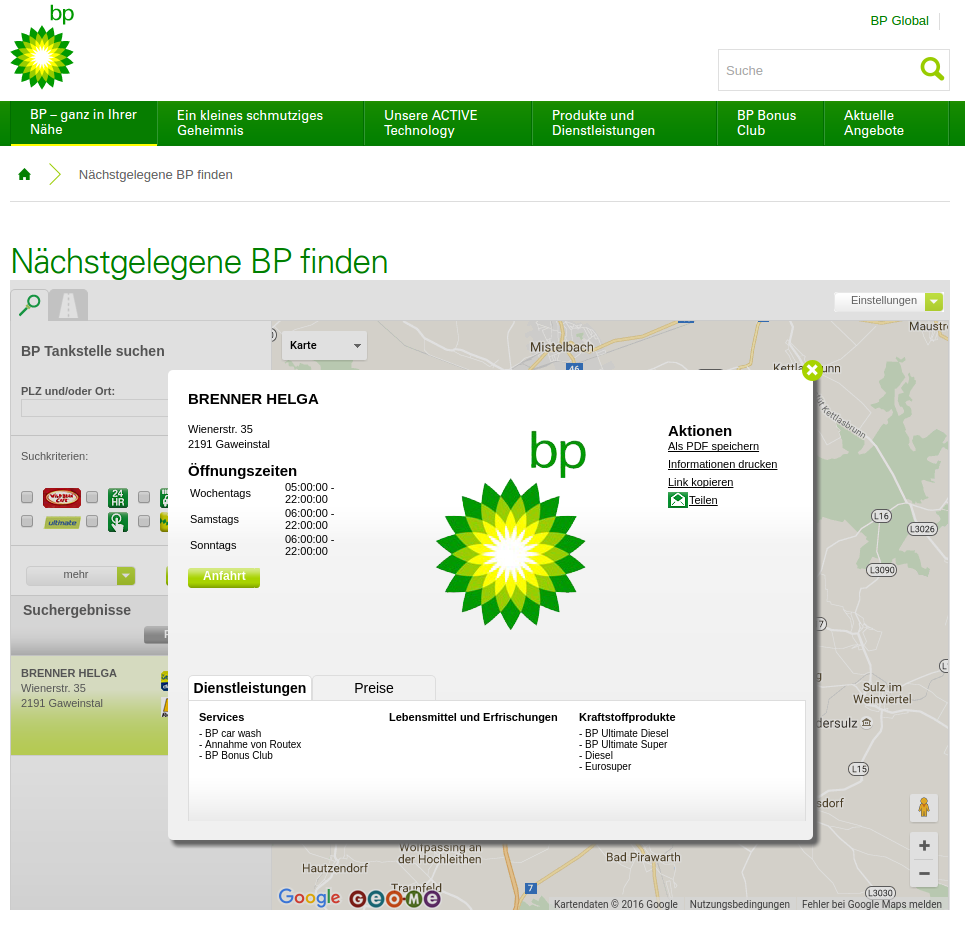965x926 pixels.
Task: Tick the checkbox beside the 24 HR icon
Action: click(x=92, y=497)
